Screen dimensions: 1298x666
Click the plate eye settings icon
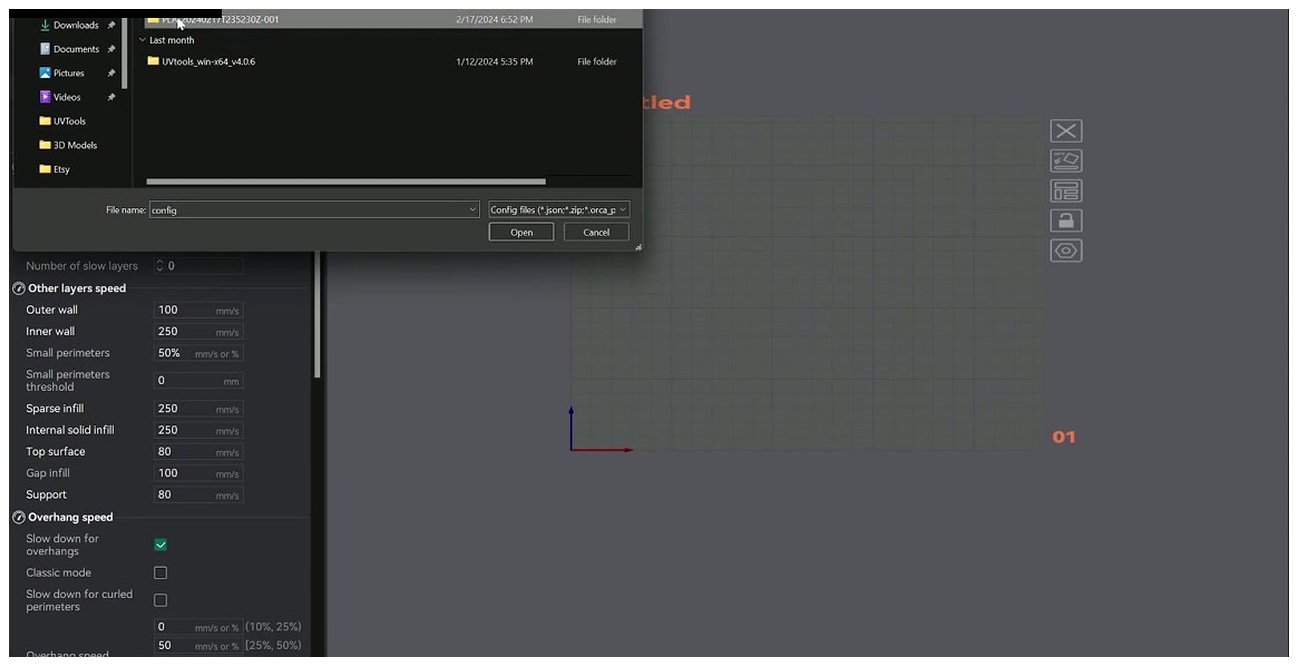(1066, 251)
